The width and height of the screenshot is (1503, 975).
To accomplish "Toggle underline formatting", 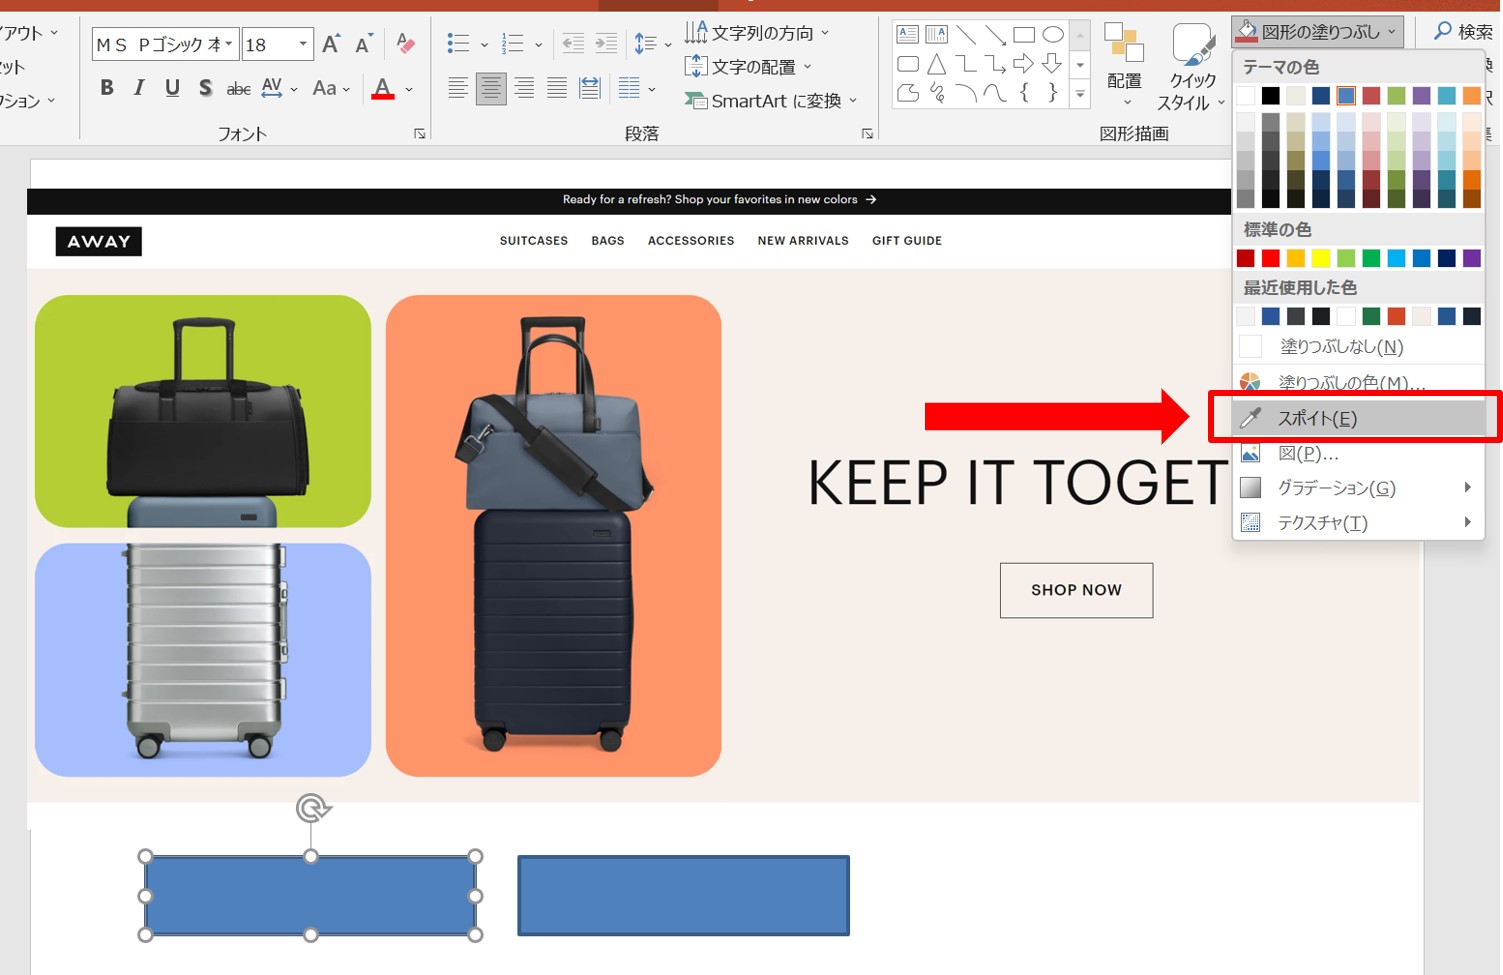I will pyautogui.click(x=172, y=88).
